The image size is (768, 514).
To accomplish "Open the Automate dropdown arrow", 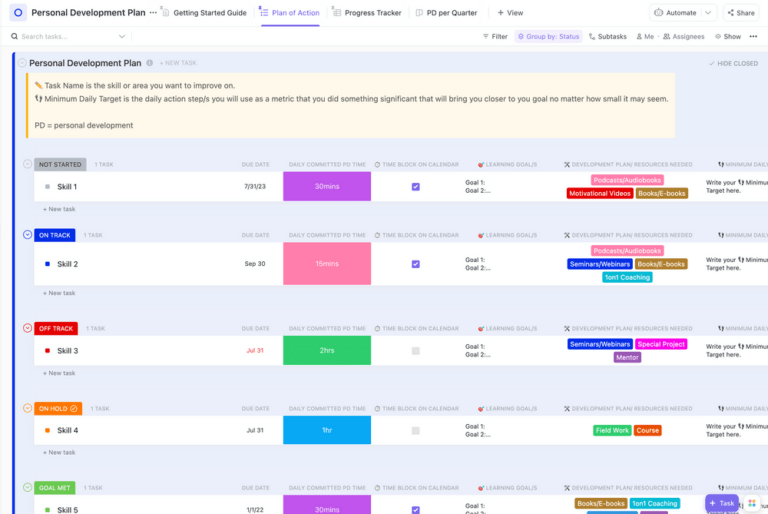I will pos(708,13).
